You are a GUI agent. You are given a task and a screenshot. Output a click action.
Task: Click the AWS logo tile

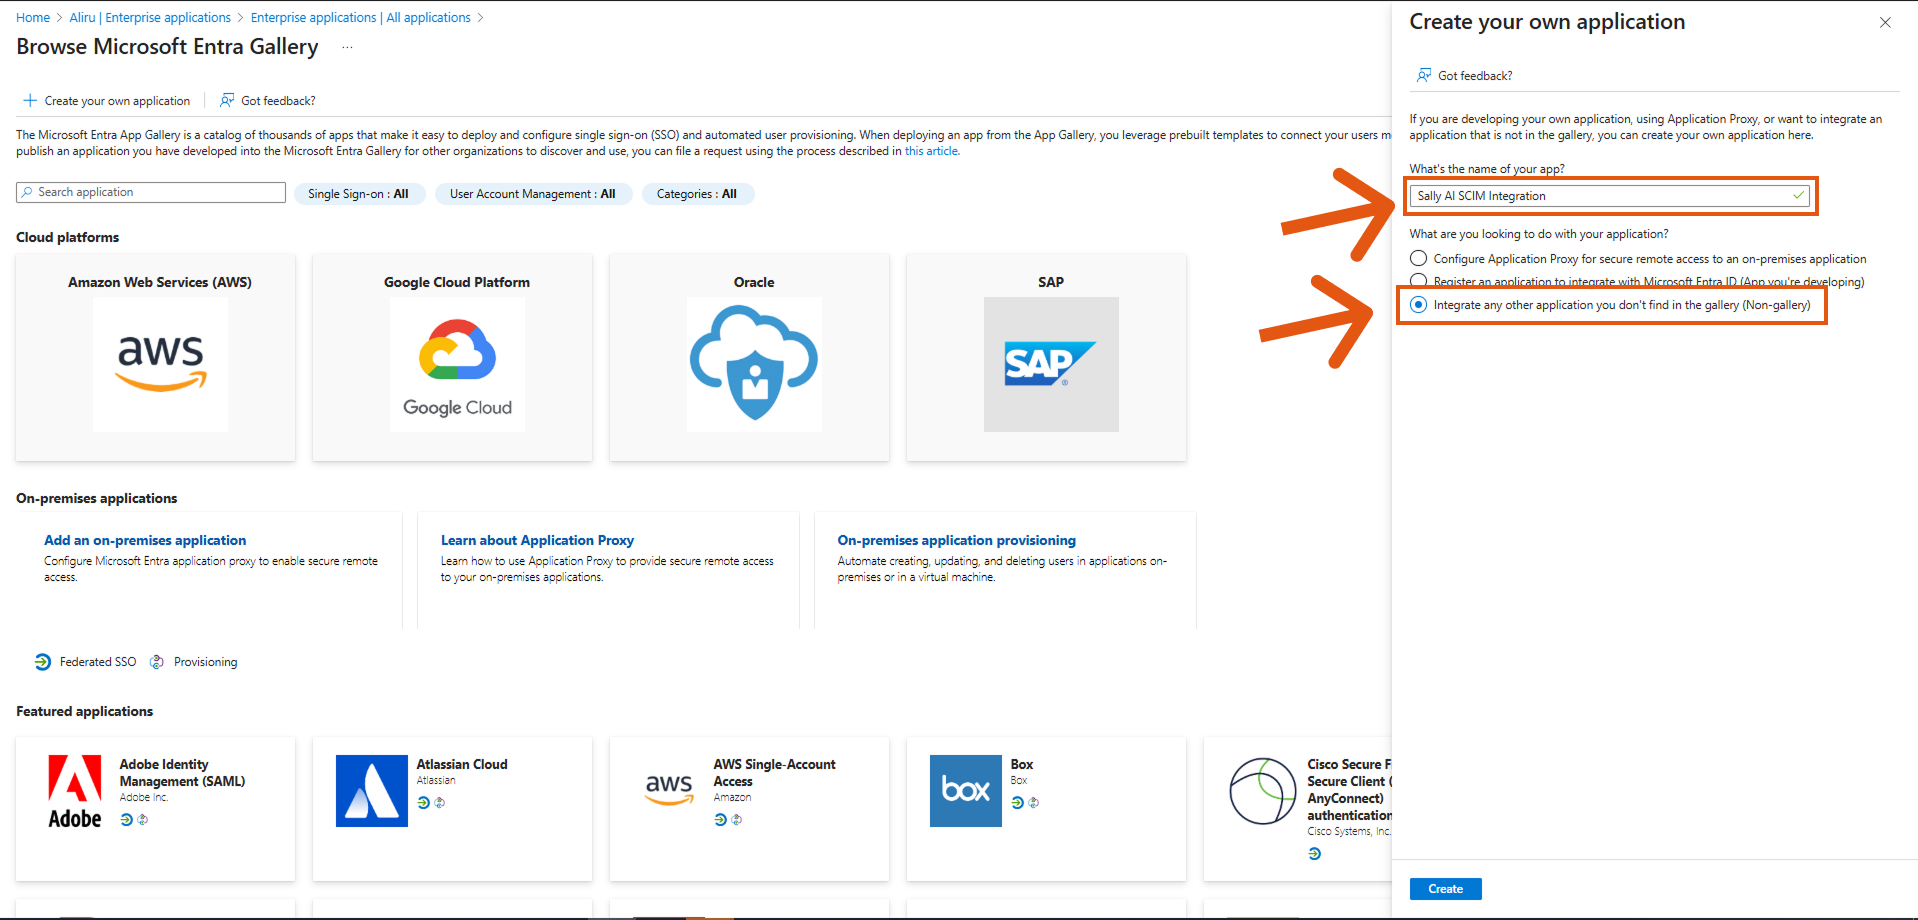(160, 364)
